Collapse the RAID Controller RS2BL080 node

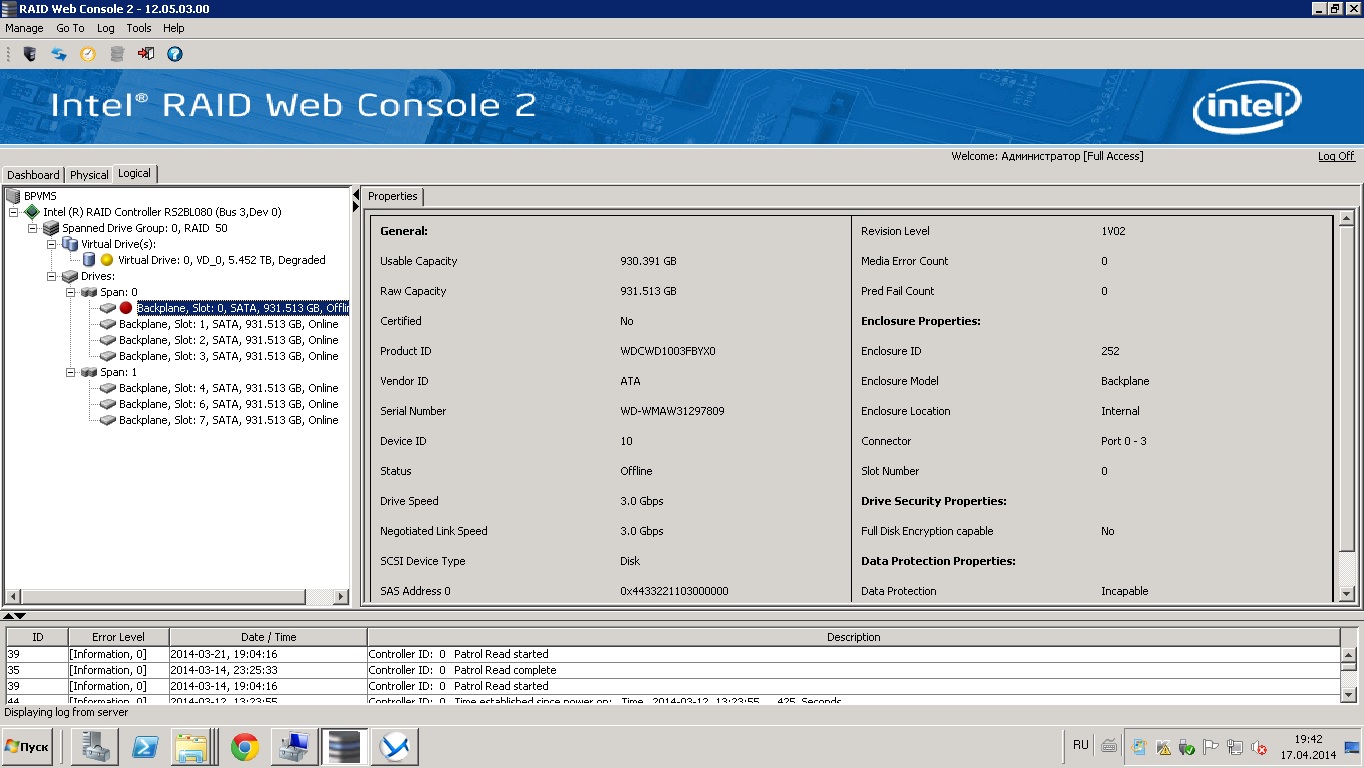click(14, 212)
